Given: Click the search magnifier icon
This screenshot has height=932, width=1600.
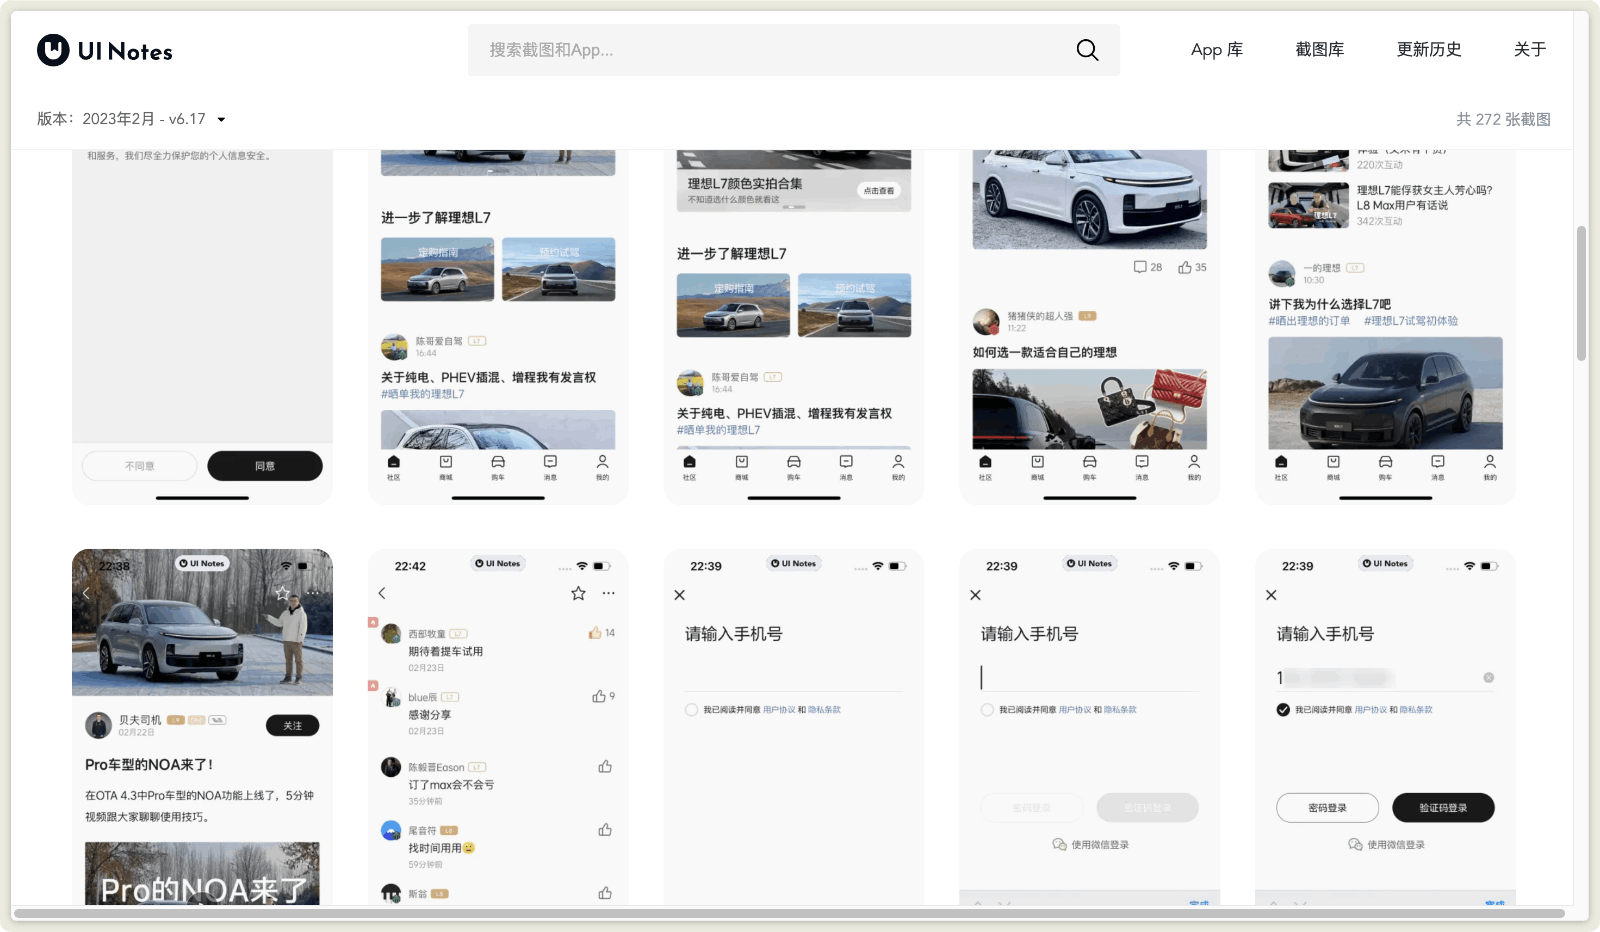Looking at the screenshot, I should pyautogui.click(x=1087, y=49).
